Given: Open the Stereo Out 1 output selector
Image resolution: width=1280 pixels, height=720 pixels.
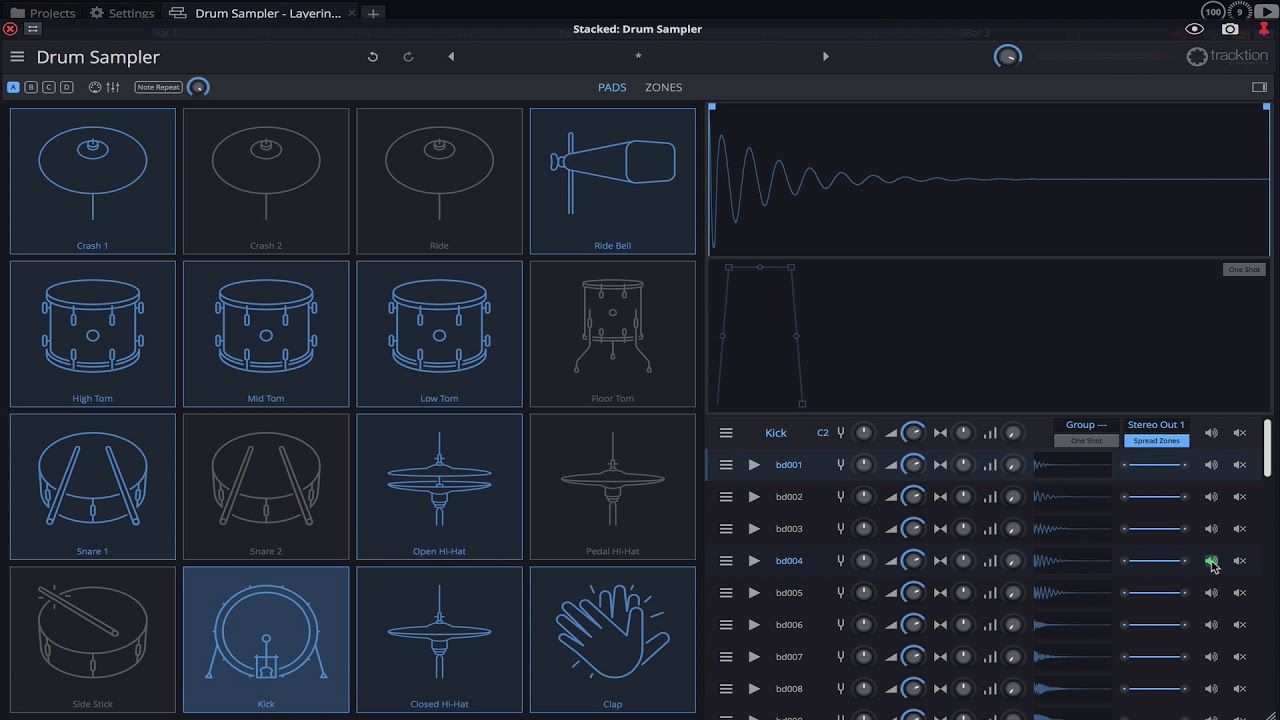Looking at the screenshot, I should pyautogui.click(x=1156, y=425).
